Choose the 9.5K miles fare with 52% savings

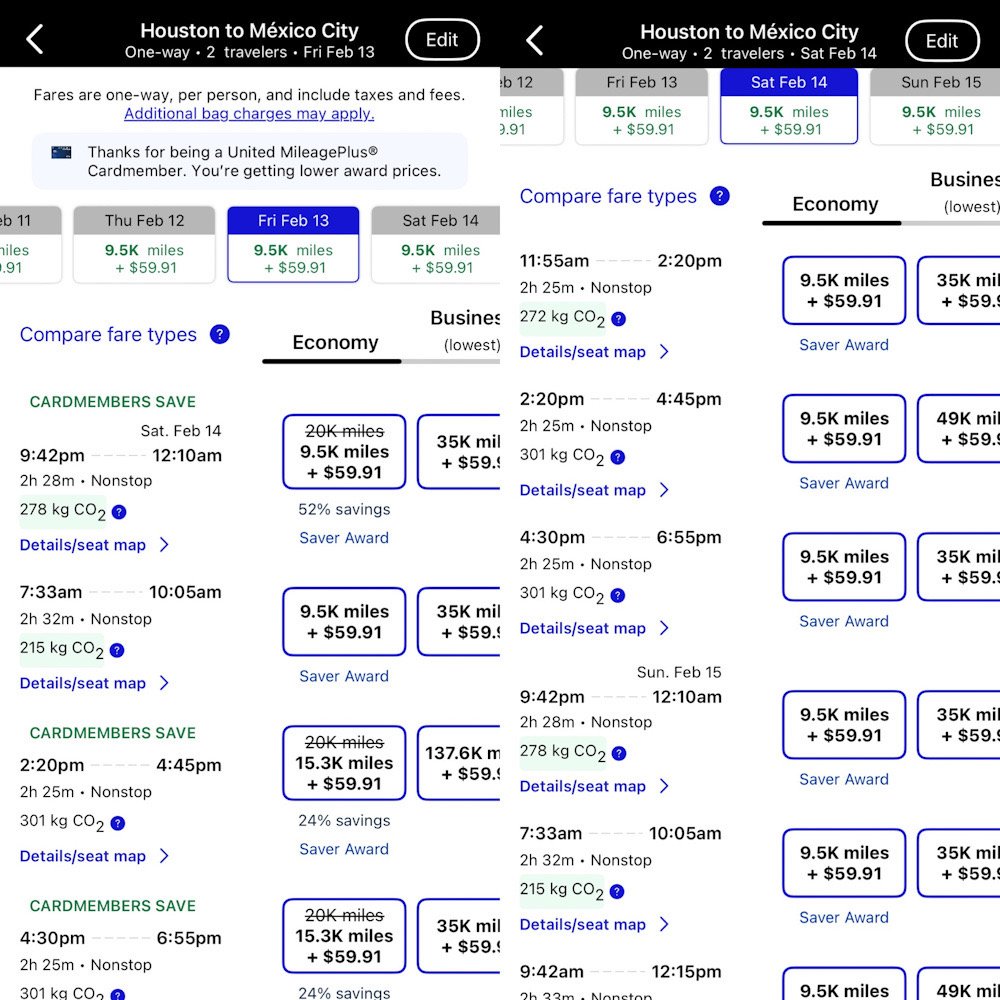[x=344, y=451]
